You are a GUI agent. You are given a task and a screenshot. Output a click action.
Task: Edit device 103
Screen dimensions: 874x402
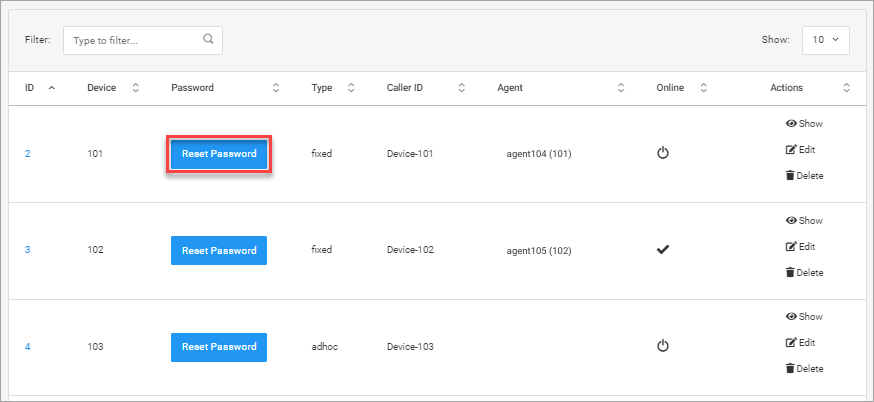(x=800, y=342)
